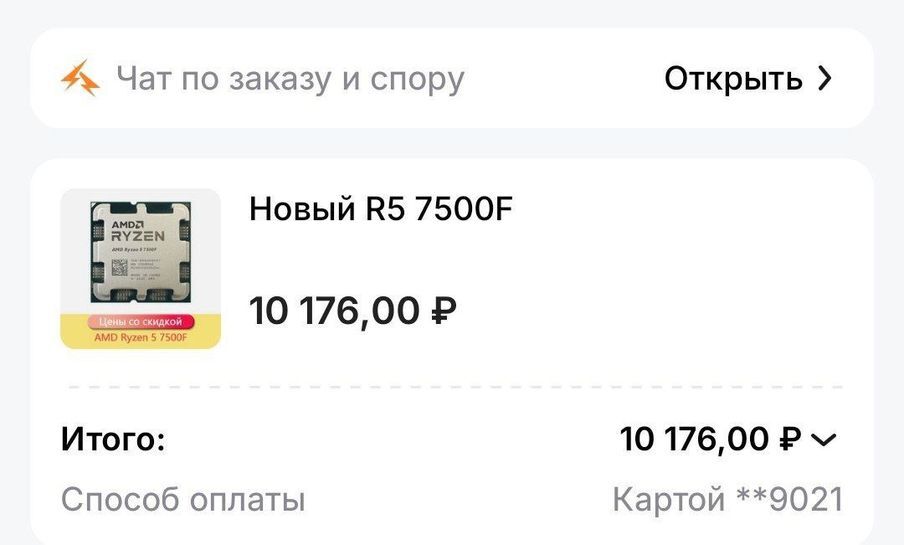This screenshot has width=904, height=545.
Task: Tap the orange lightning chat icon
Action: [x=80, y=77]
